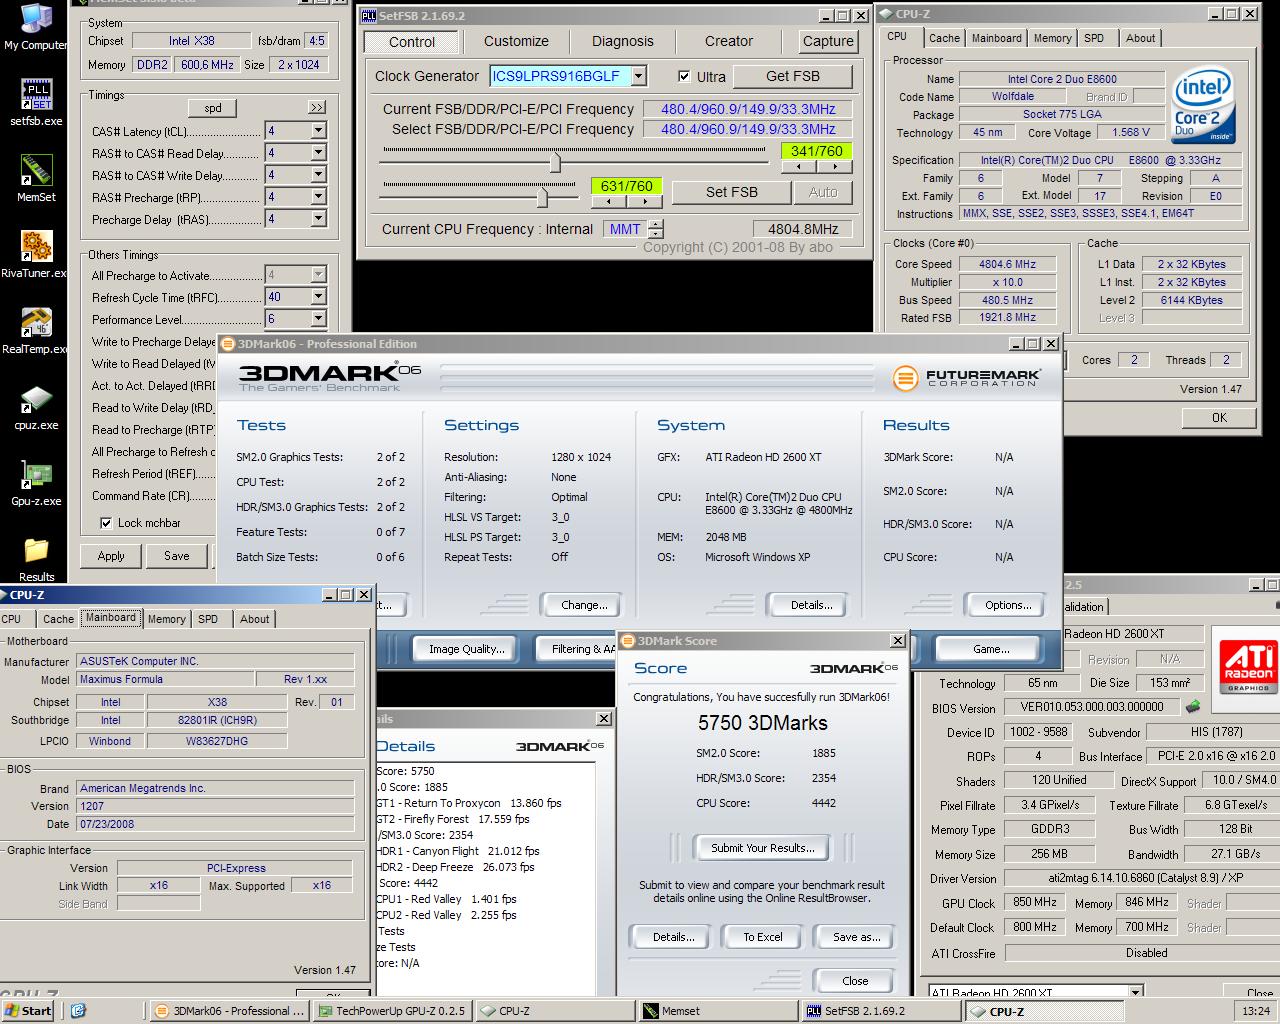
Task: Launch RealTemp from the desktop
Action: 35,330
